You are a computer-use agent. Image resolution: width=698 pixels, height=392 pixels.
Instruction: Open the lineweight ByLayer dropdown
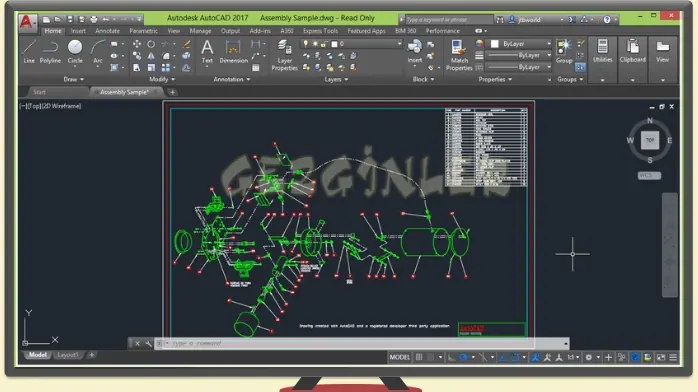[x=519, y=55]
